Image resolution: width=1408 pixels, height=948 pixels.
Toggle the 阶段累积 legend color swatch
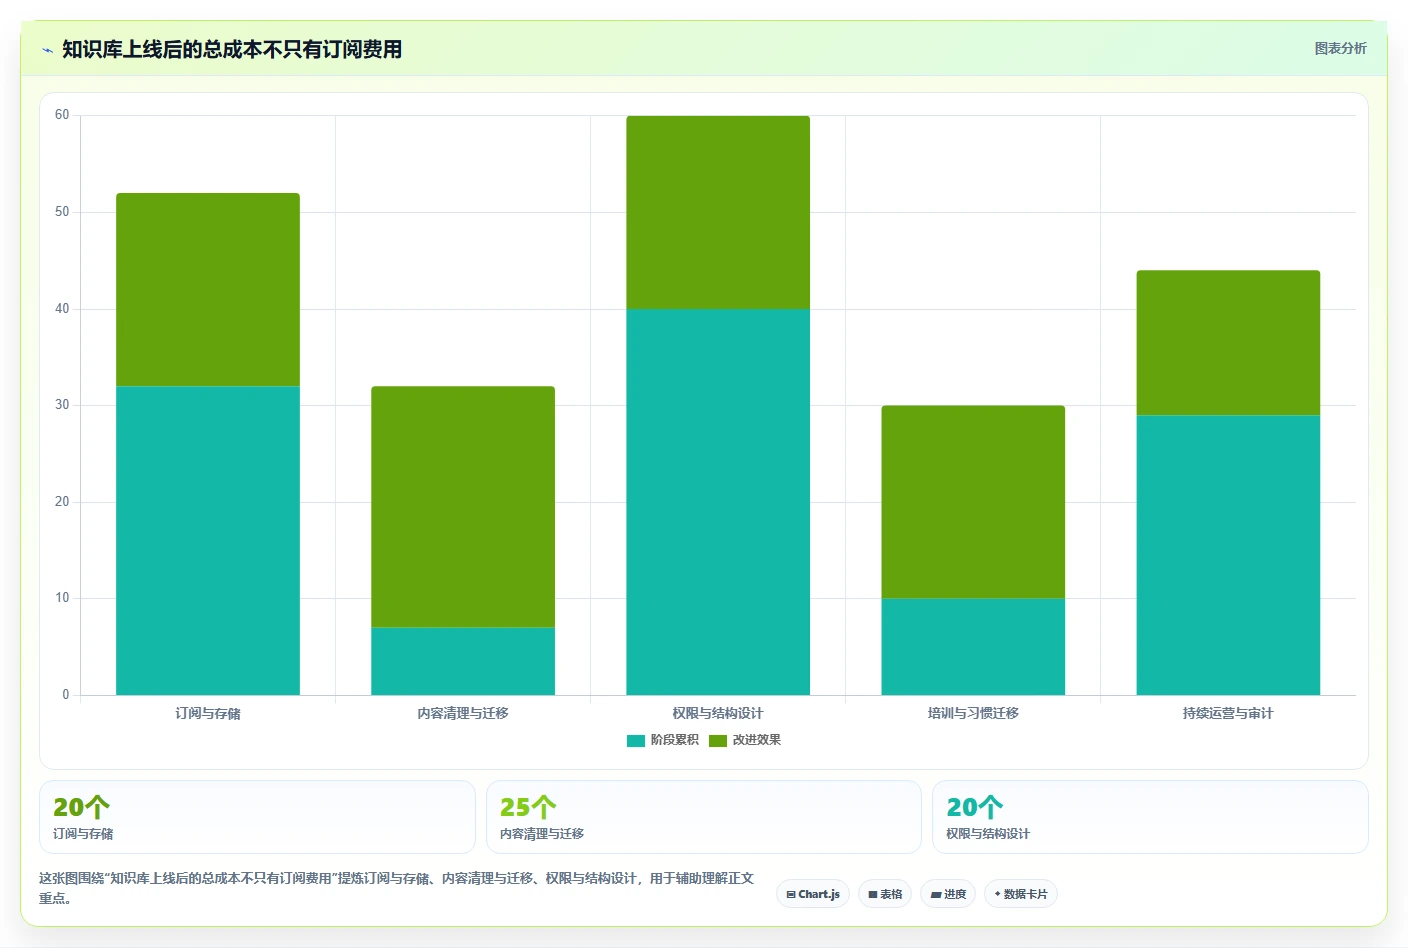[635, 741]
